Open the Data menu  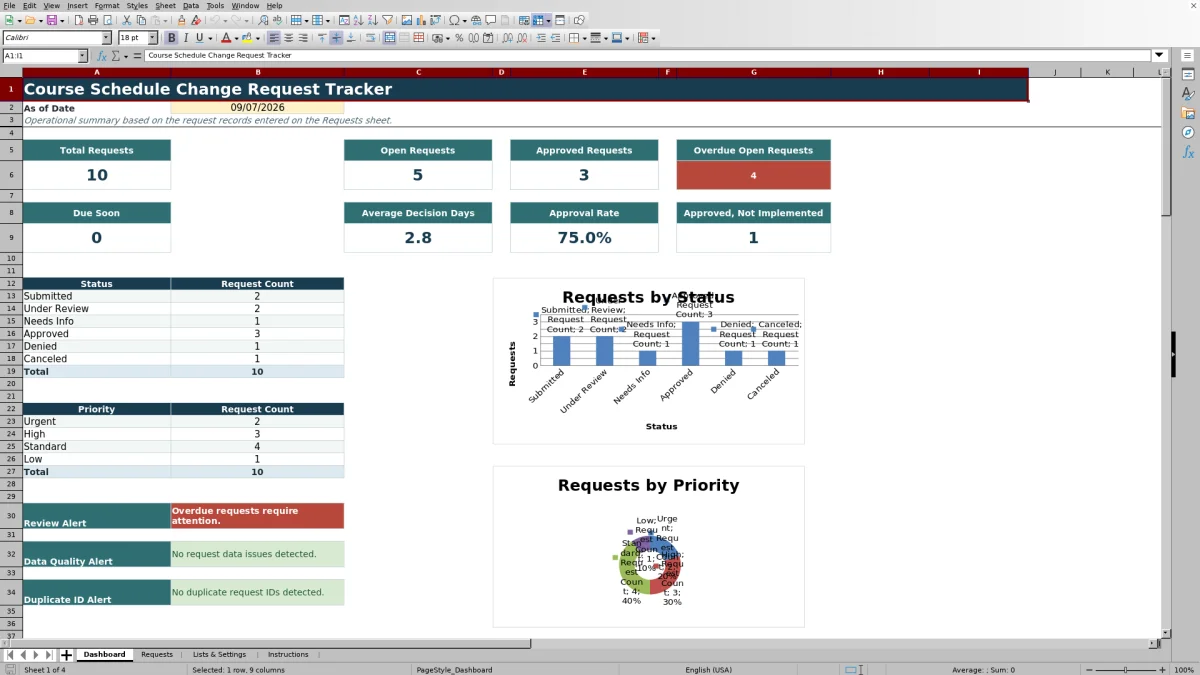(x=190, y=6)
